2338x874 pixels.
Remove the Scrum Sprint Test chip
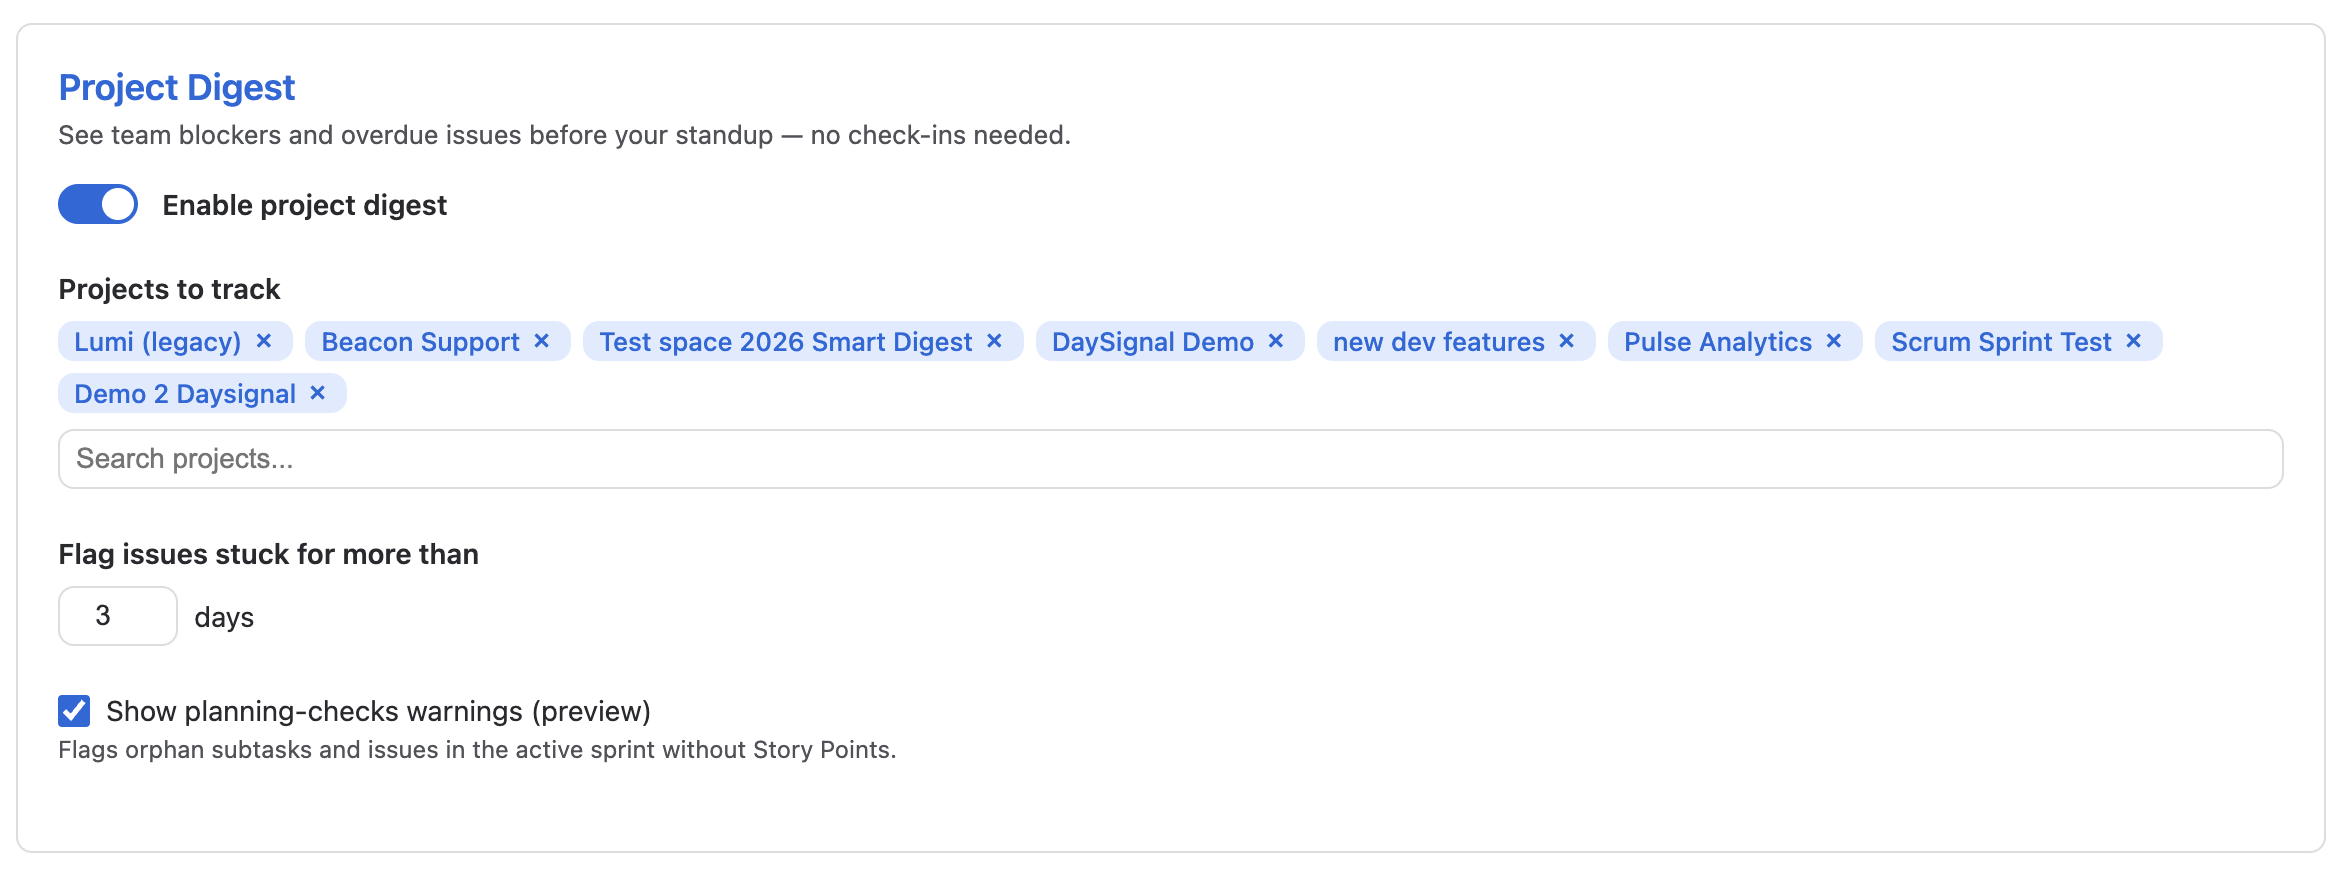tap(2134, 341)
